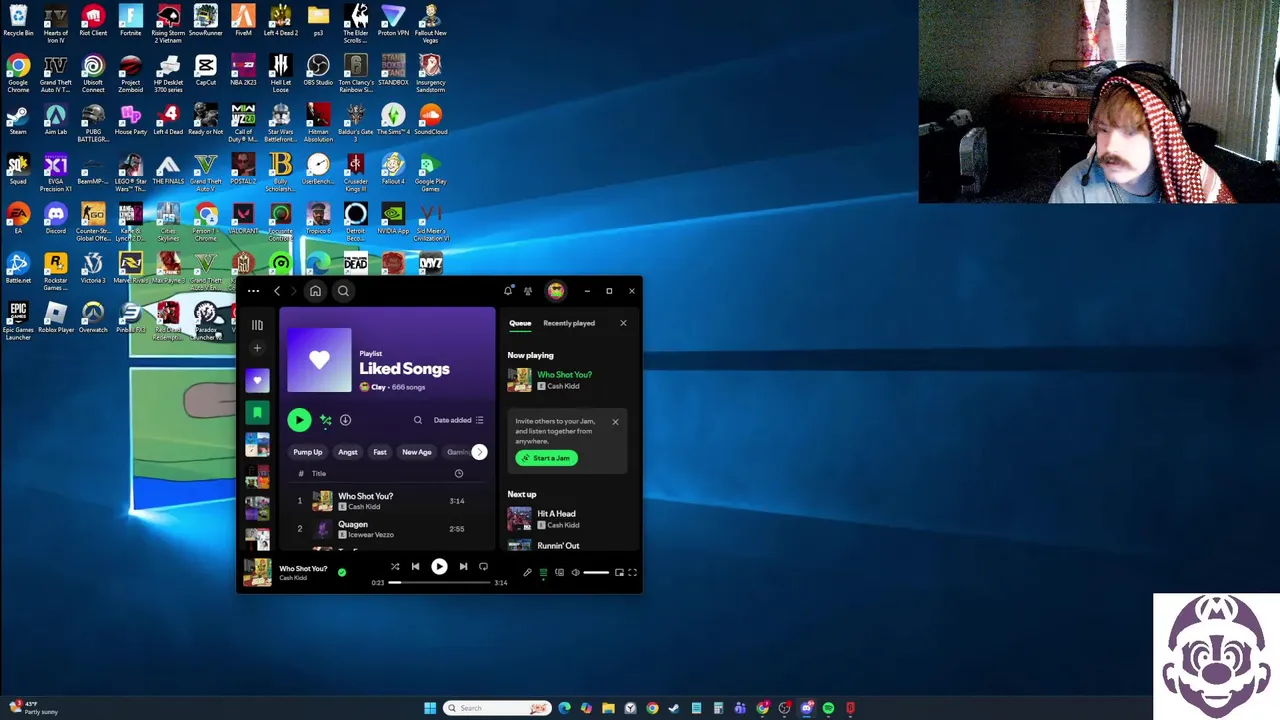The image size is (1280, 720).
Task: Open Spotify's three-dot main menu
Action: point(253,291)
